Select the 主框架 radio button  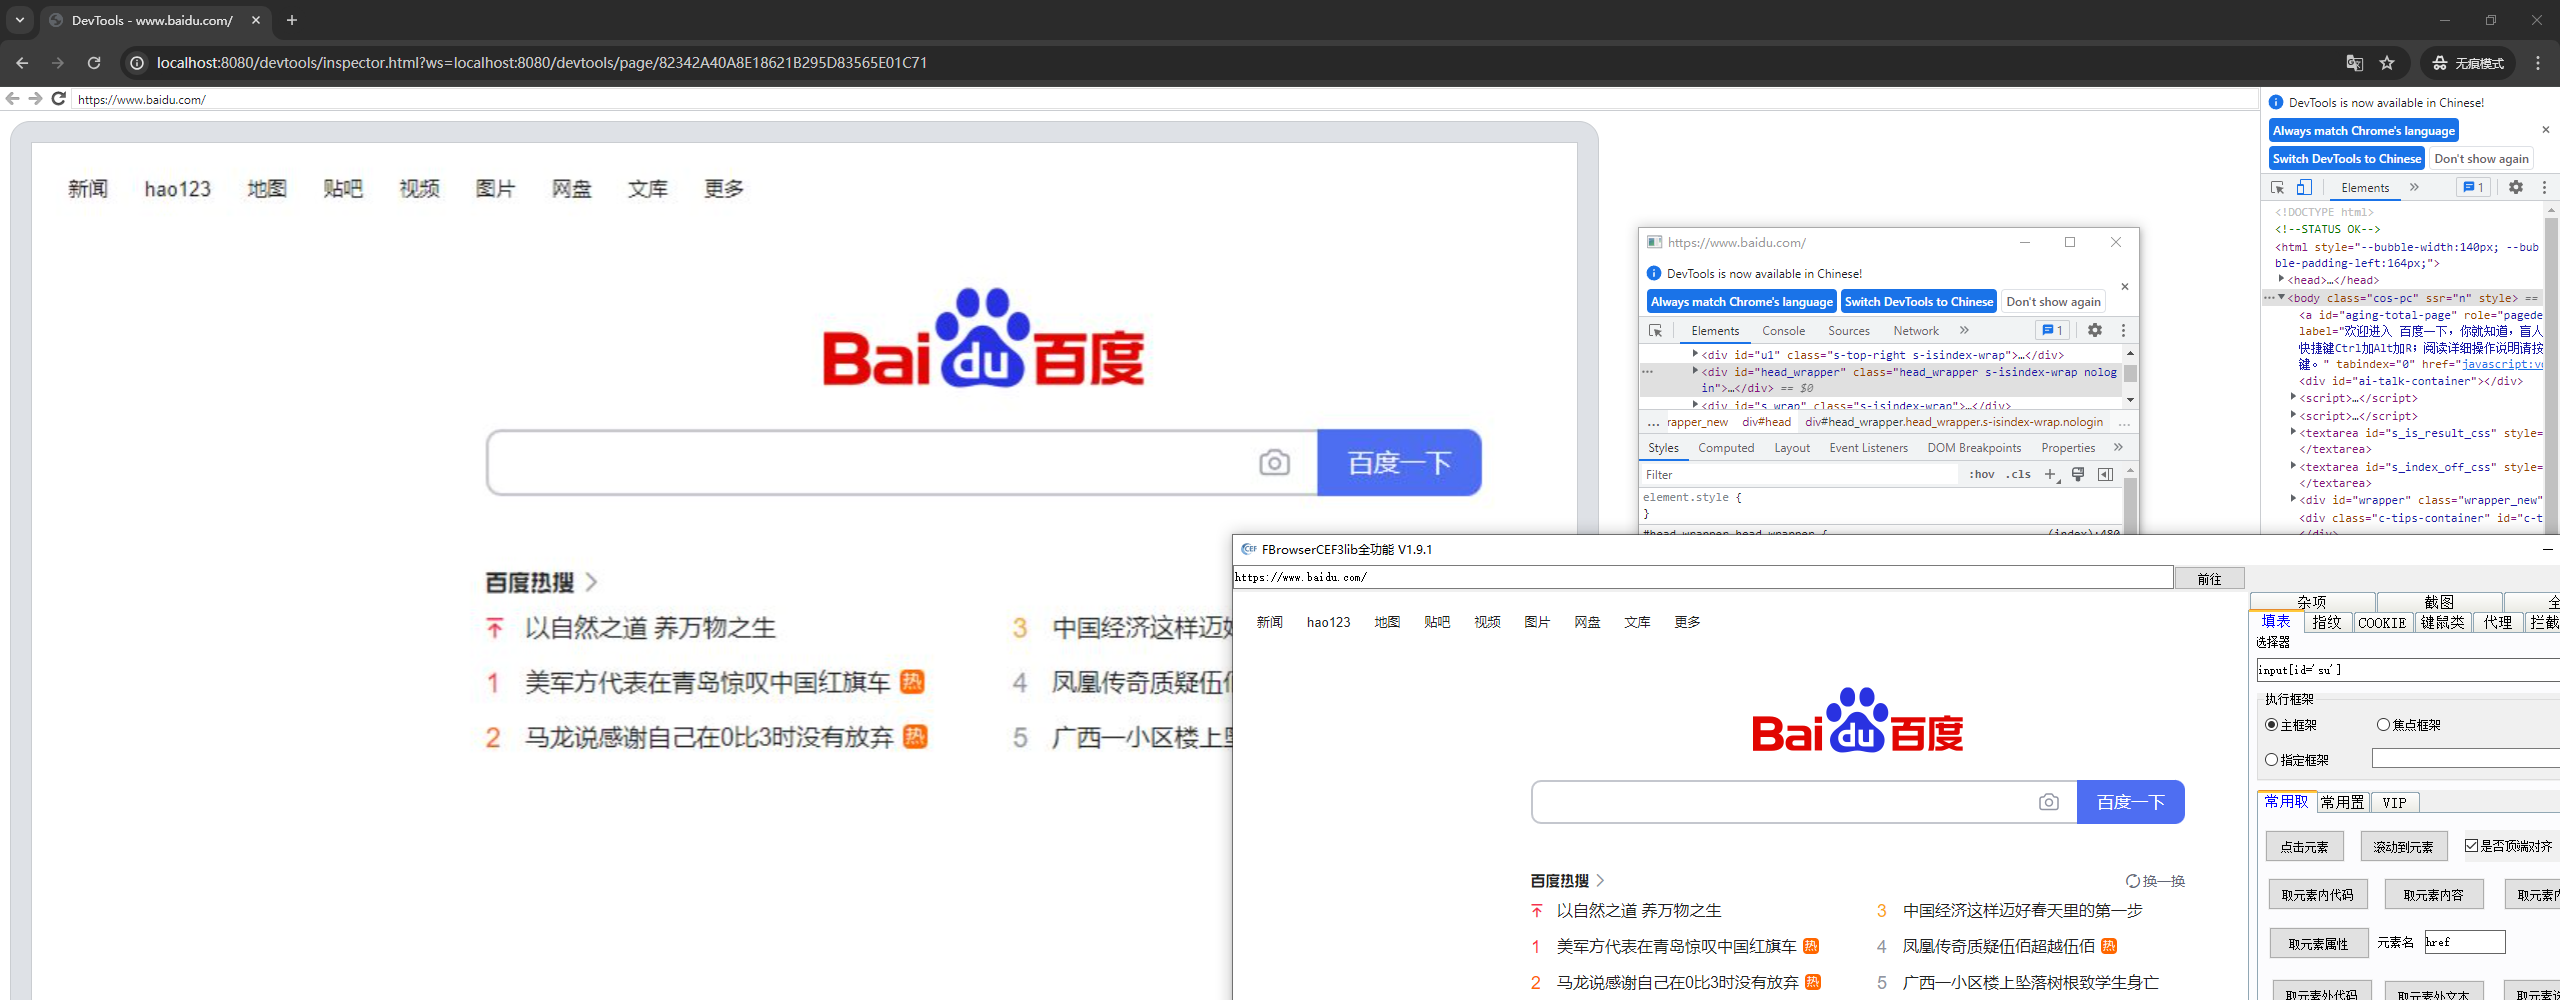[2272, 725]
